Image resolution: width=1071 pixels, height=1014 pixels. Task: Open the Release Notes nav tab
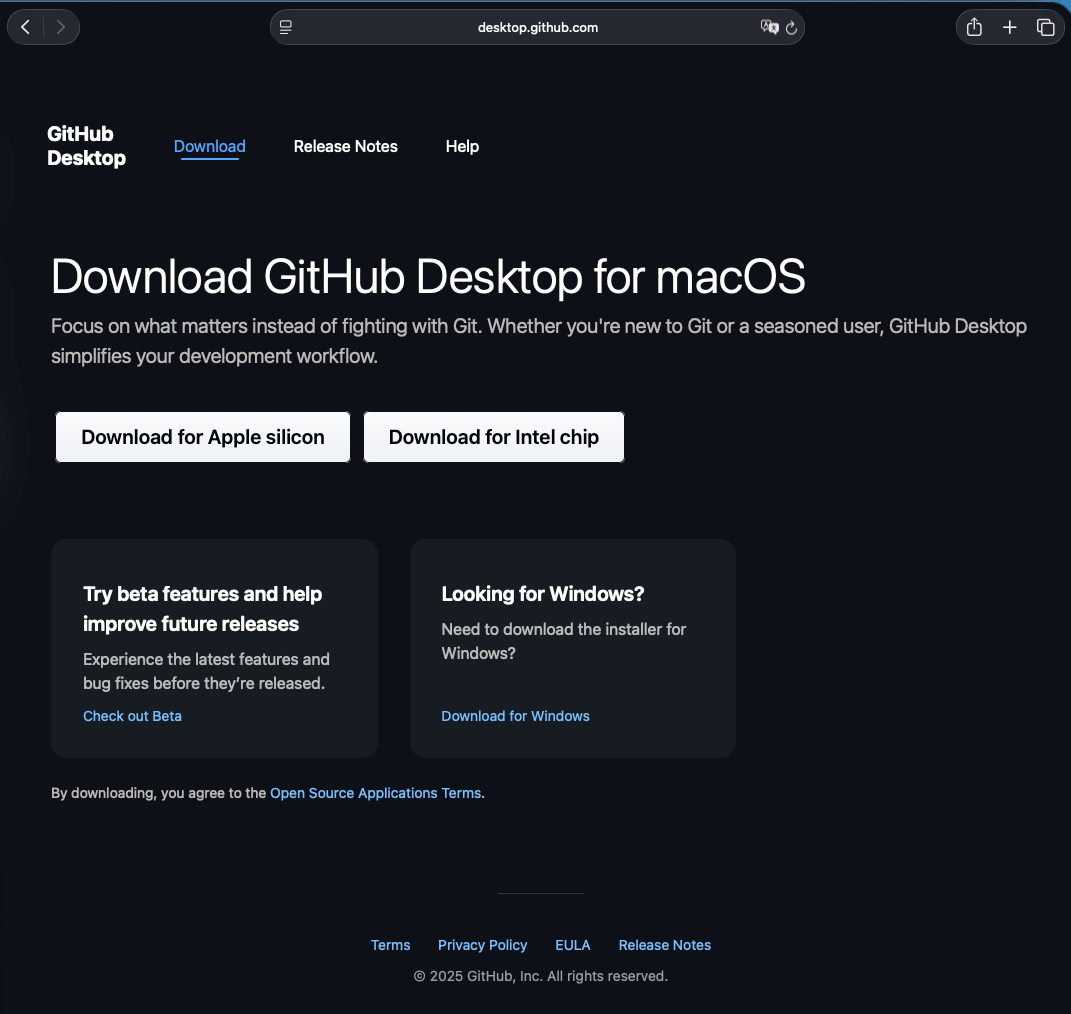point(346,146)
